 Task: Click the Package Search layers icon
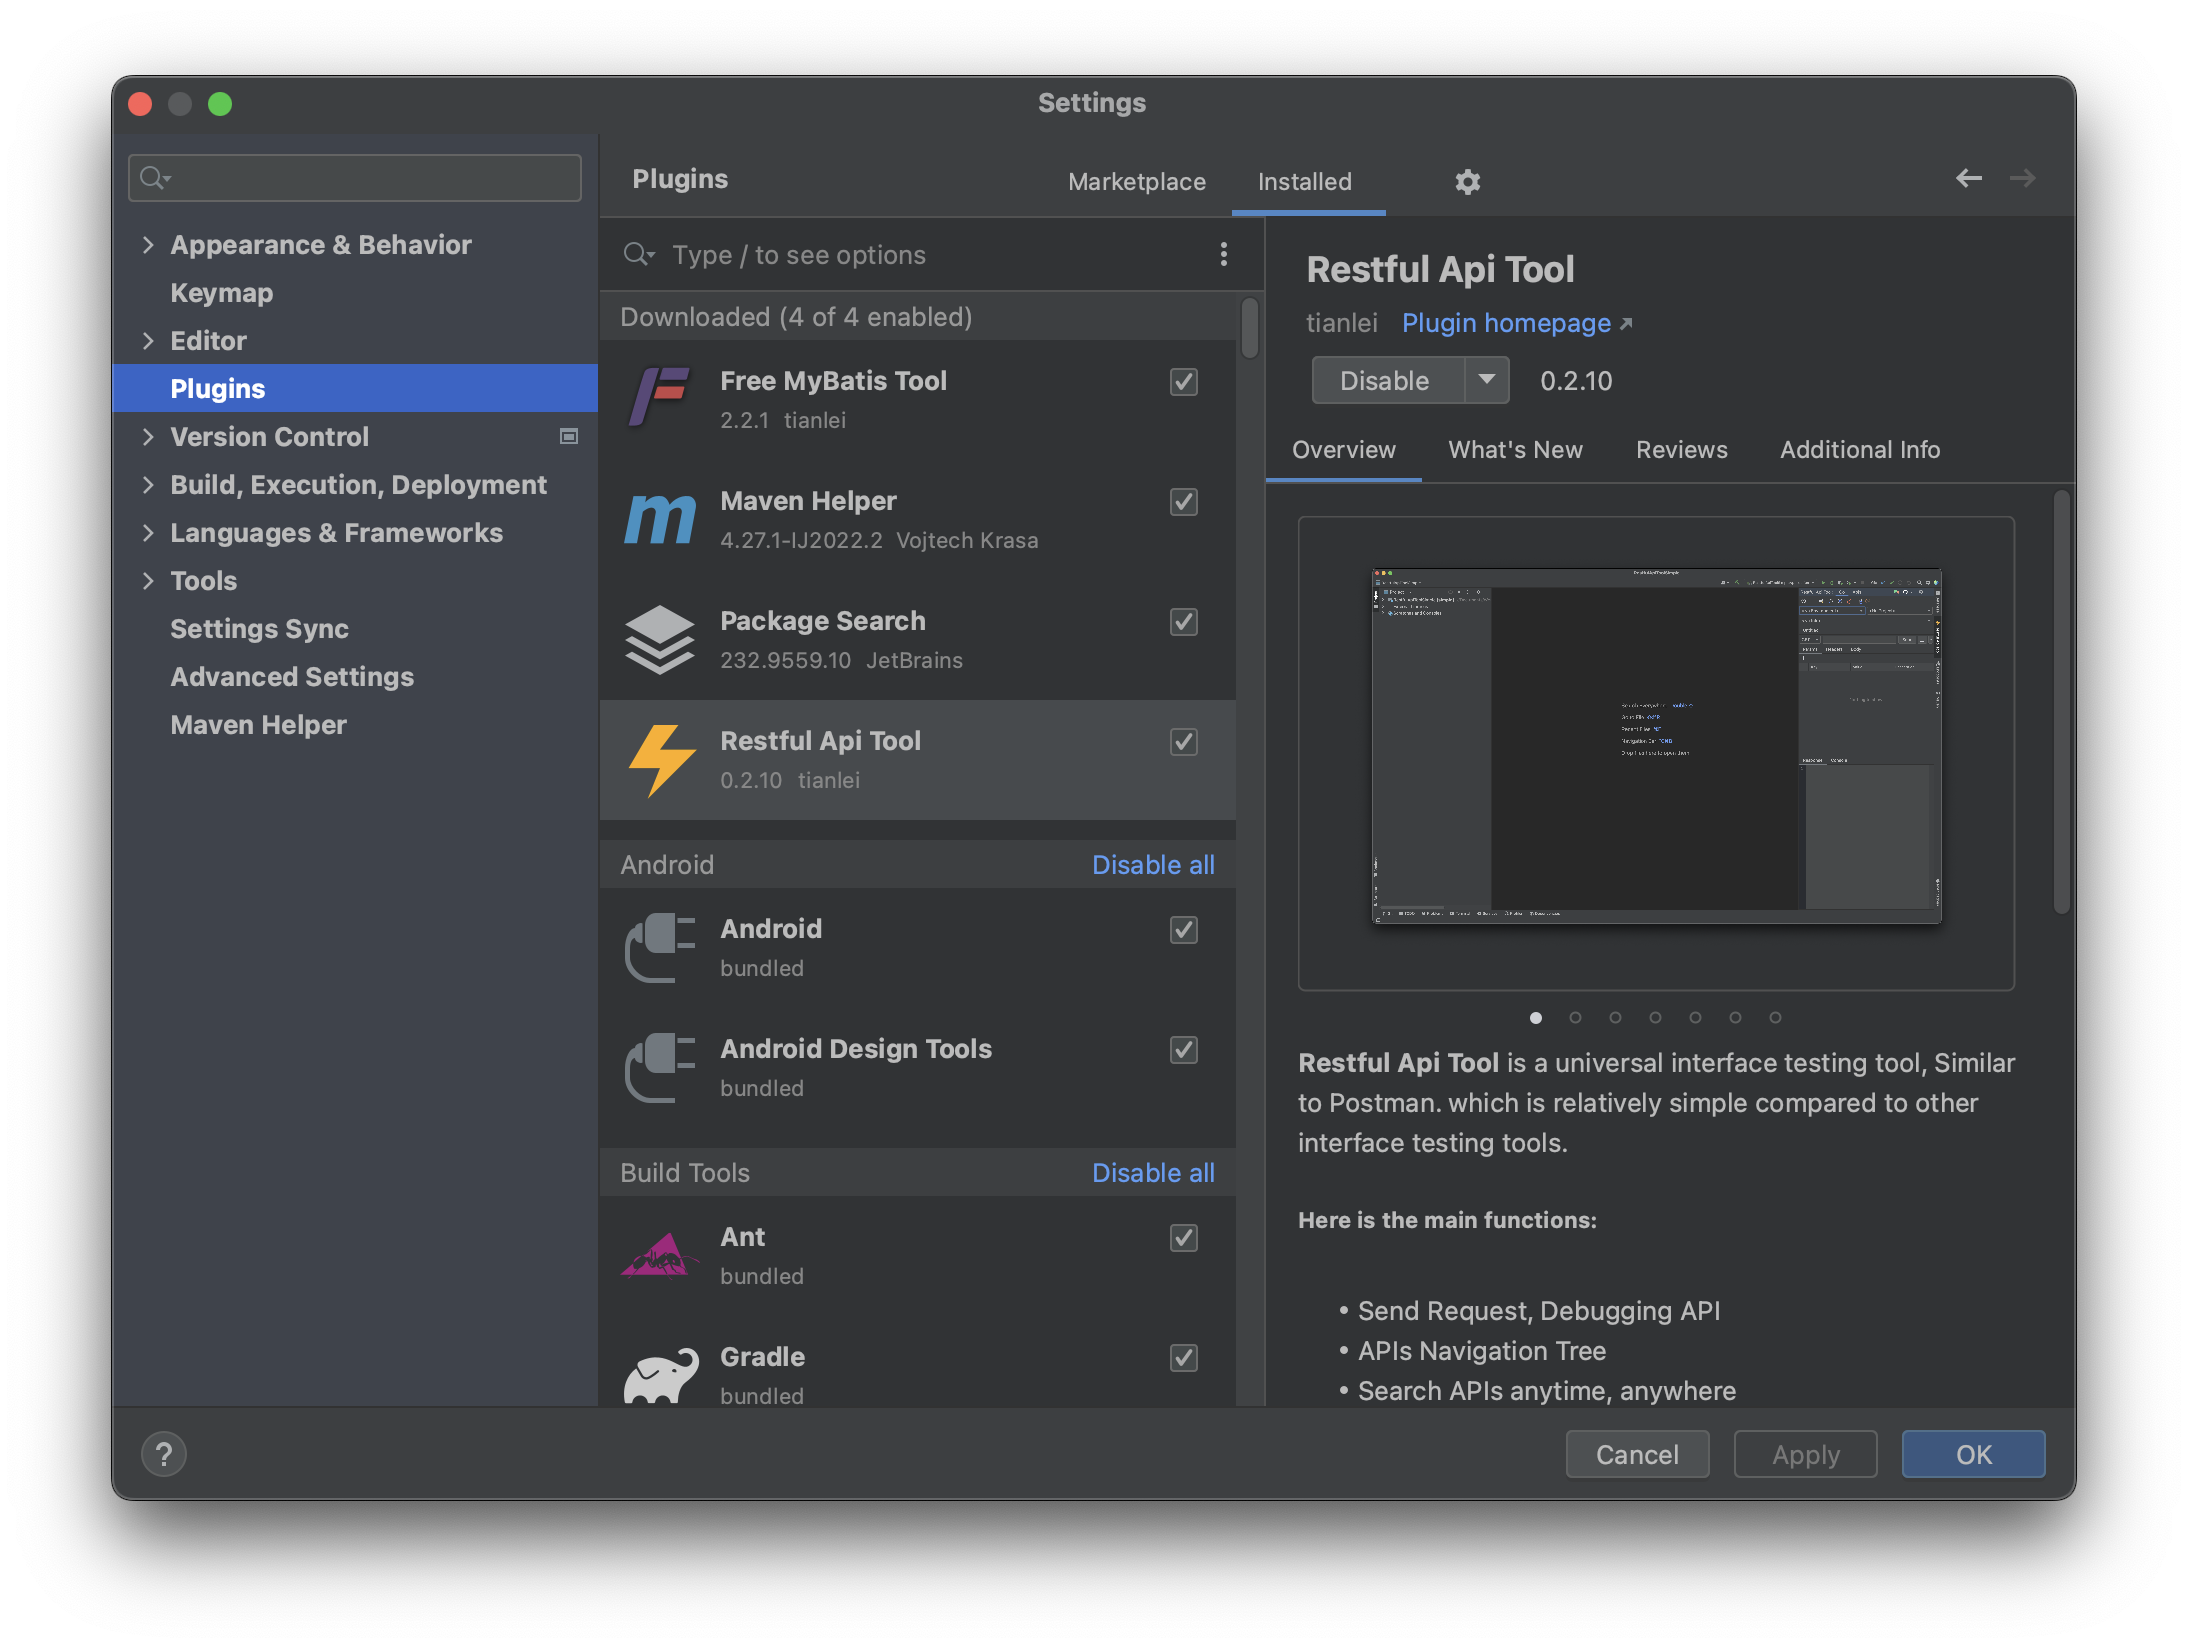click(x=660, y=640)
